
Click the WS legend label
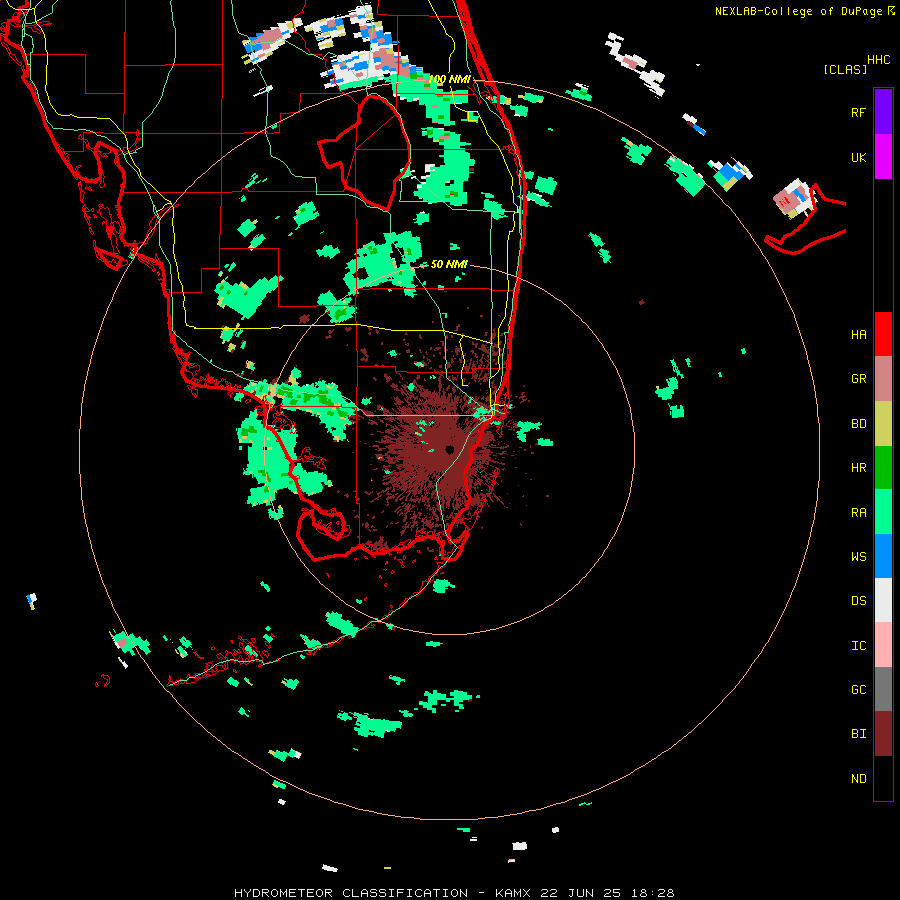pyautogui.click(x=858, y=557)
